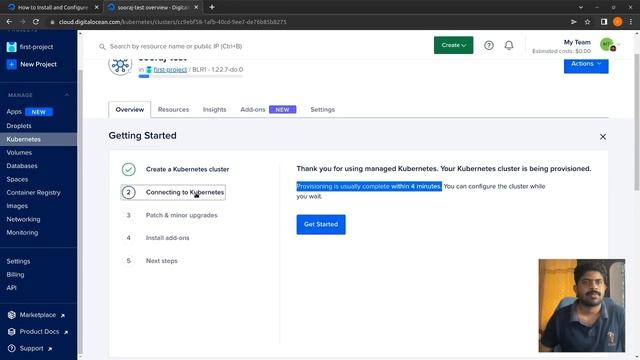
Task: Click the Get Started button
Action: (321, 224)
